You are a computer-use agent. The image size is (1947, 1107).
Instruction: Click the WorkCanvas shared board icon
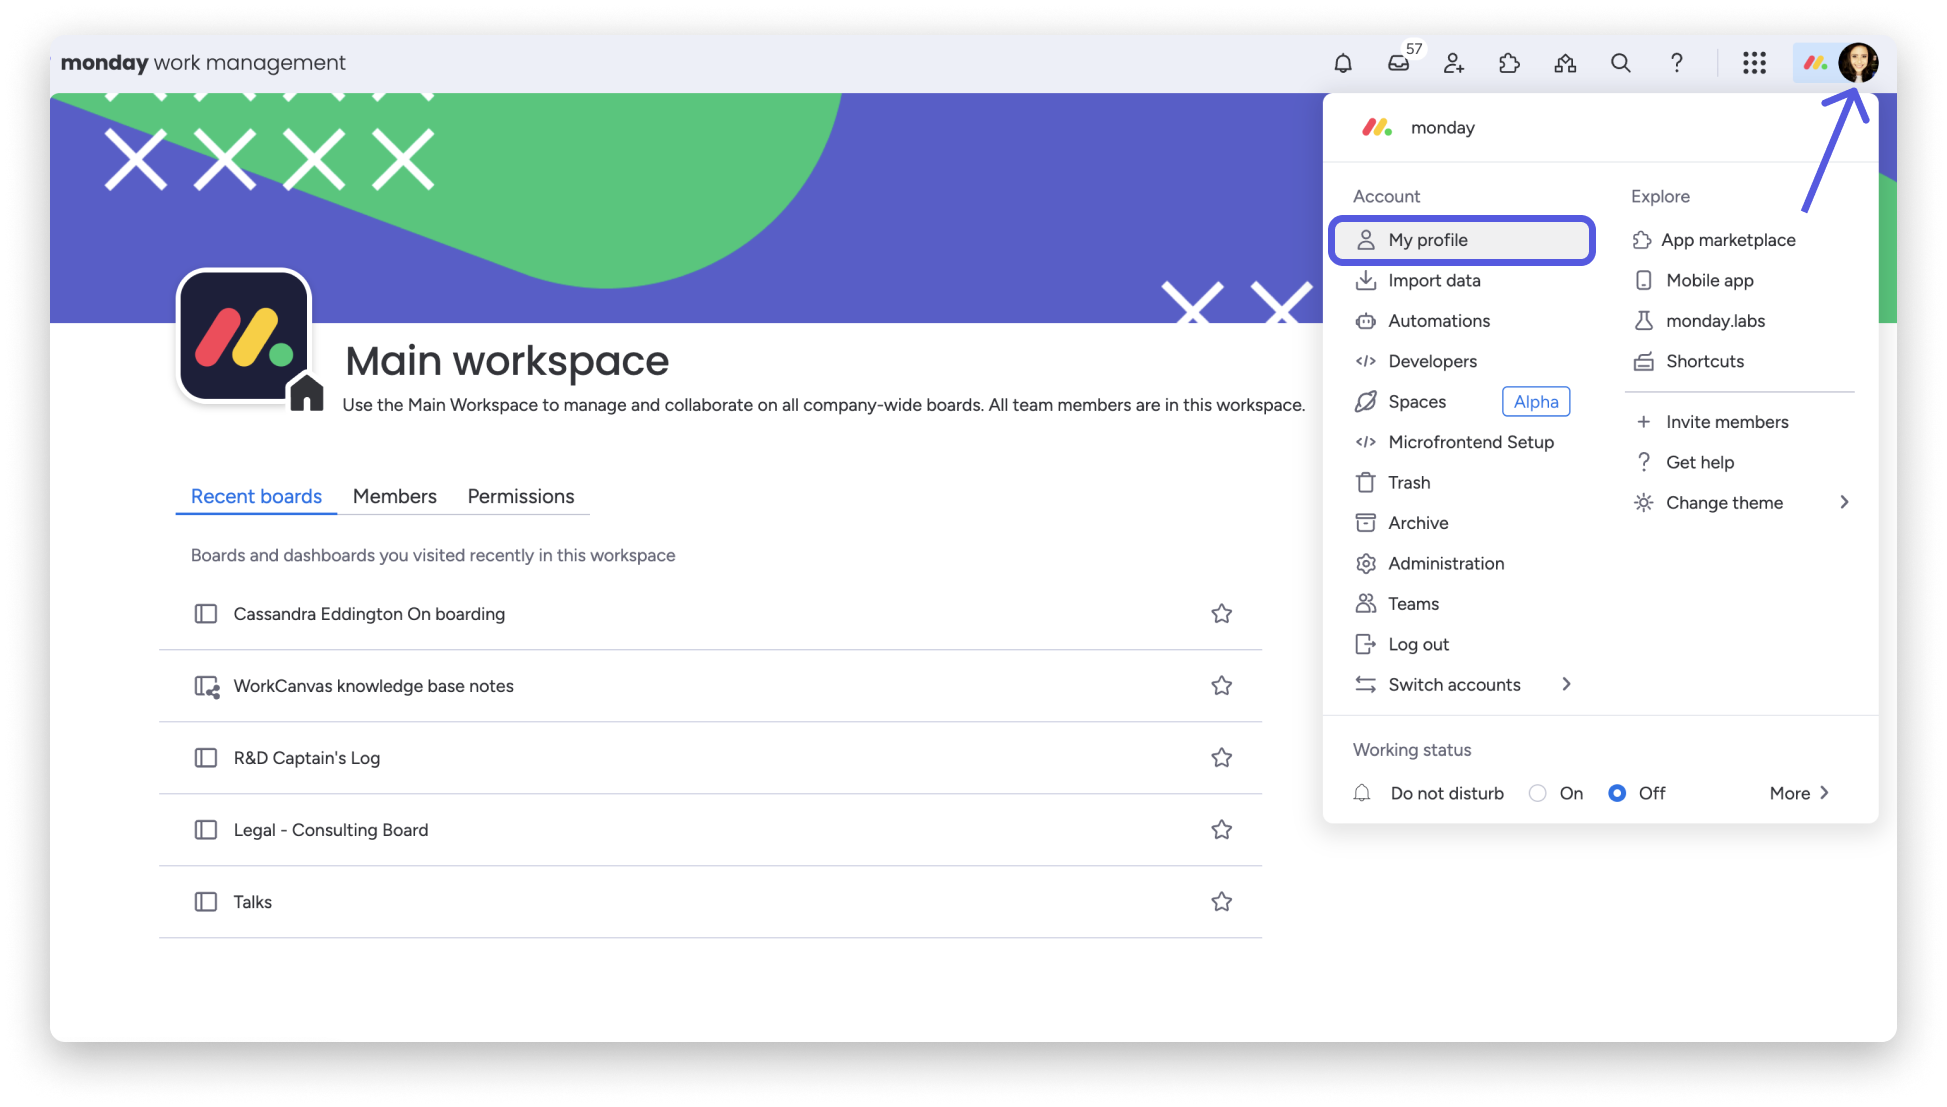pyautogui.click(x=206, y=687)
